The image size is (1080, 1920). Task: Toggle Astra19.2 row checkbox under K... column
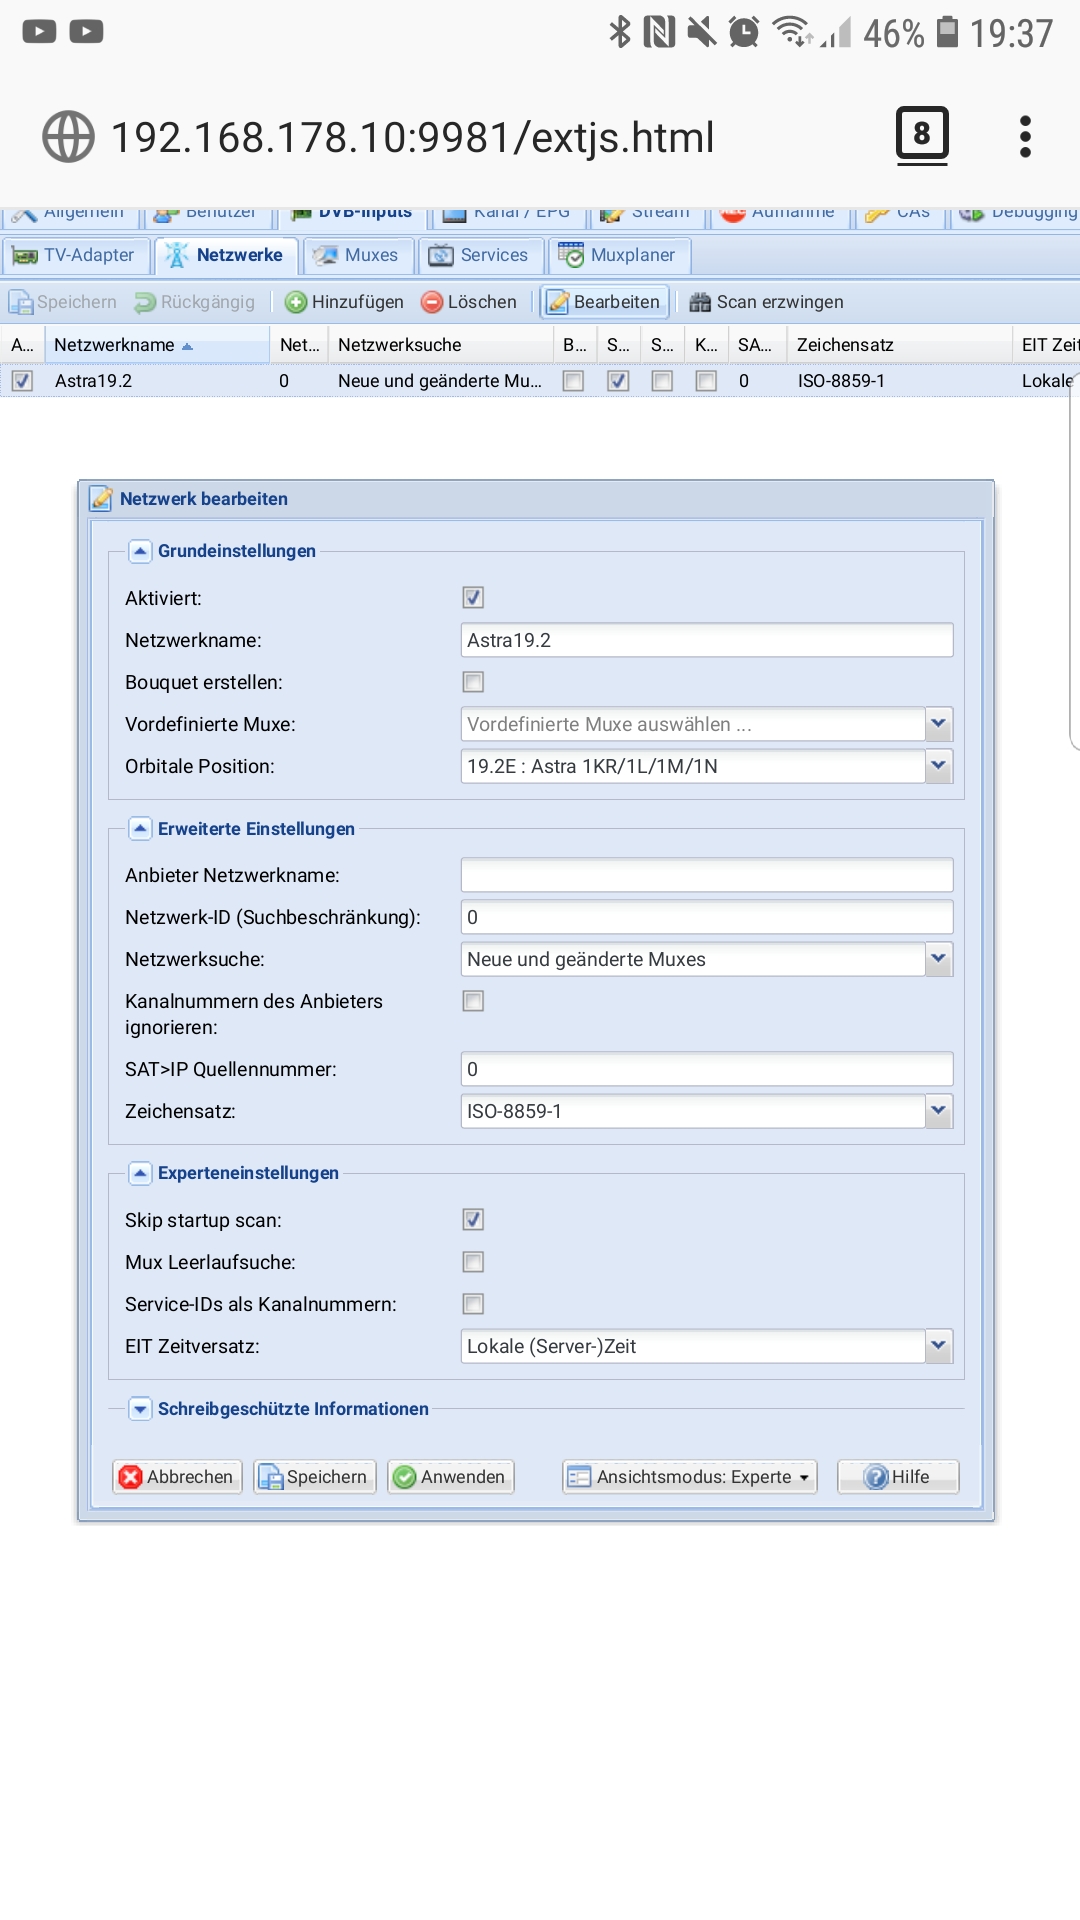click(706, 381)
